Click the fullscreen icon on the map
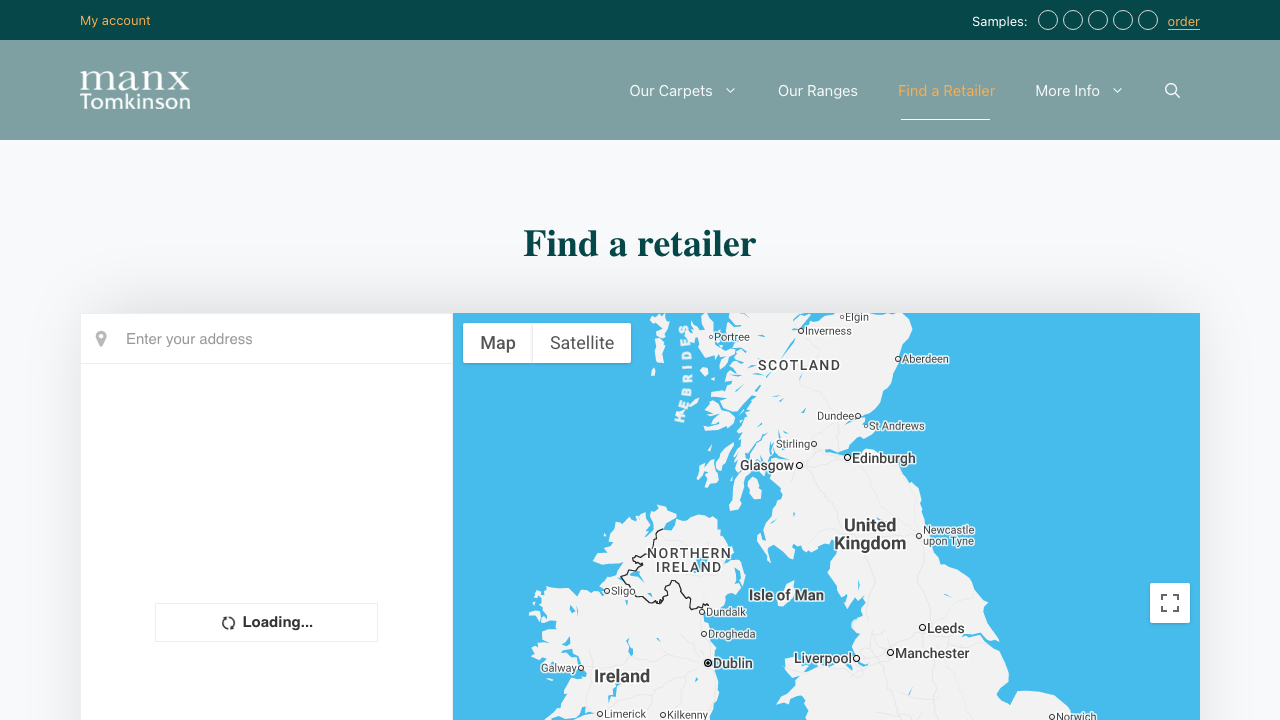Viewport: 1280px width, 720px height. click(x=1170, y=603)
